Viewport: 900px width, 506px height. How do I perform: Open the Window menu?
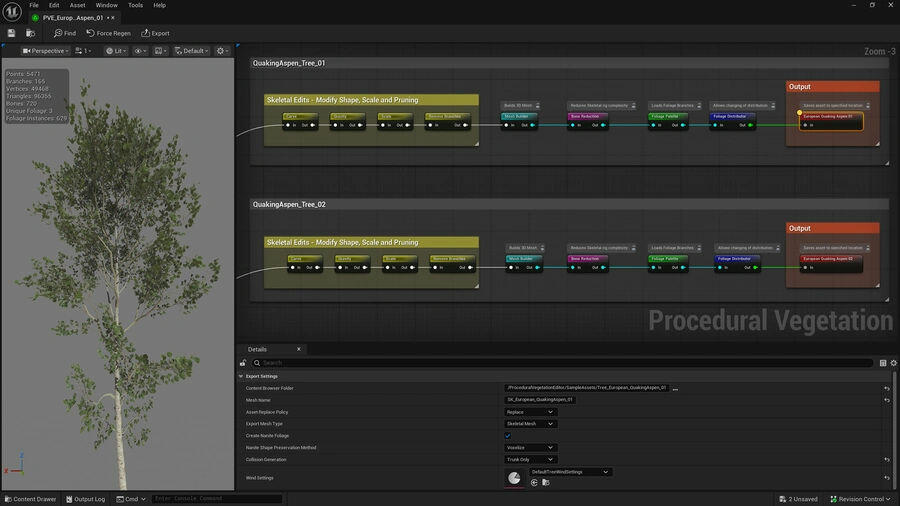(x=106, y=5)
